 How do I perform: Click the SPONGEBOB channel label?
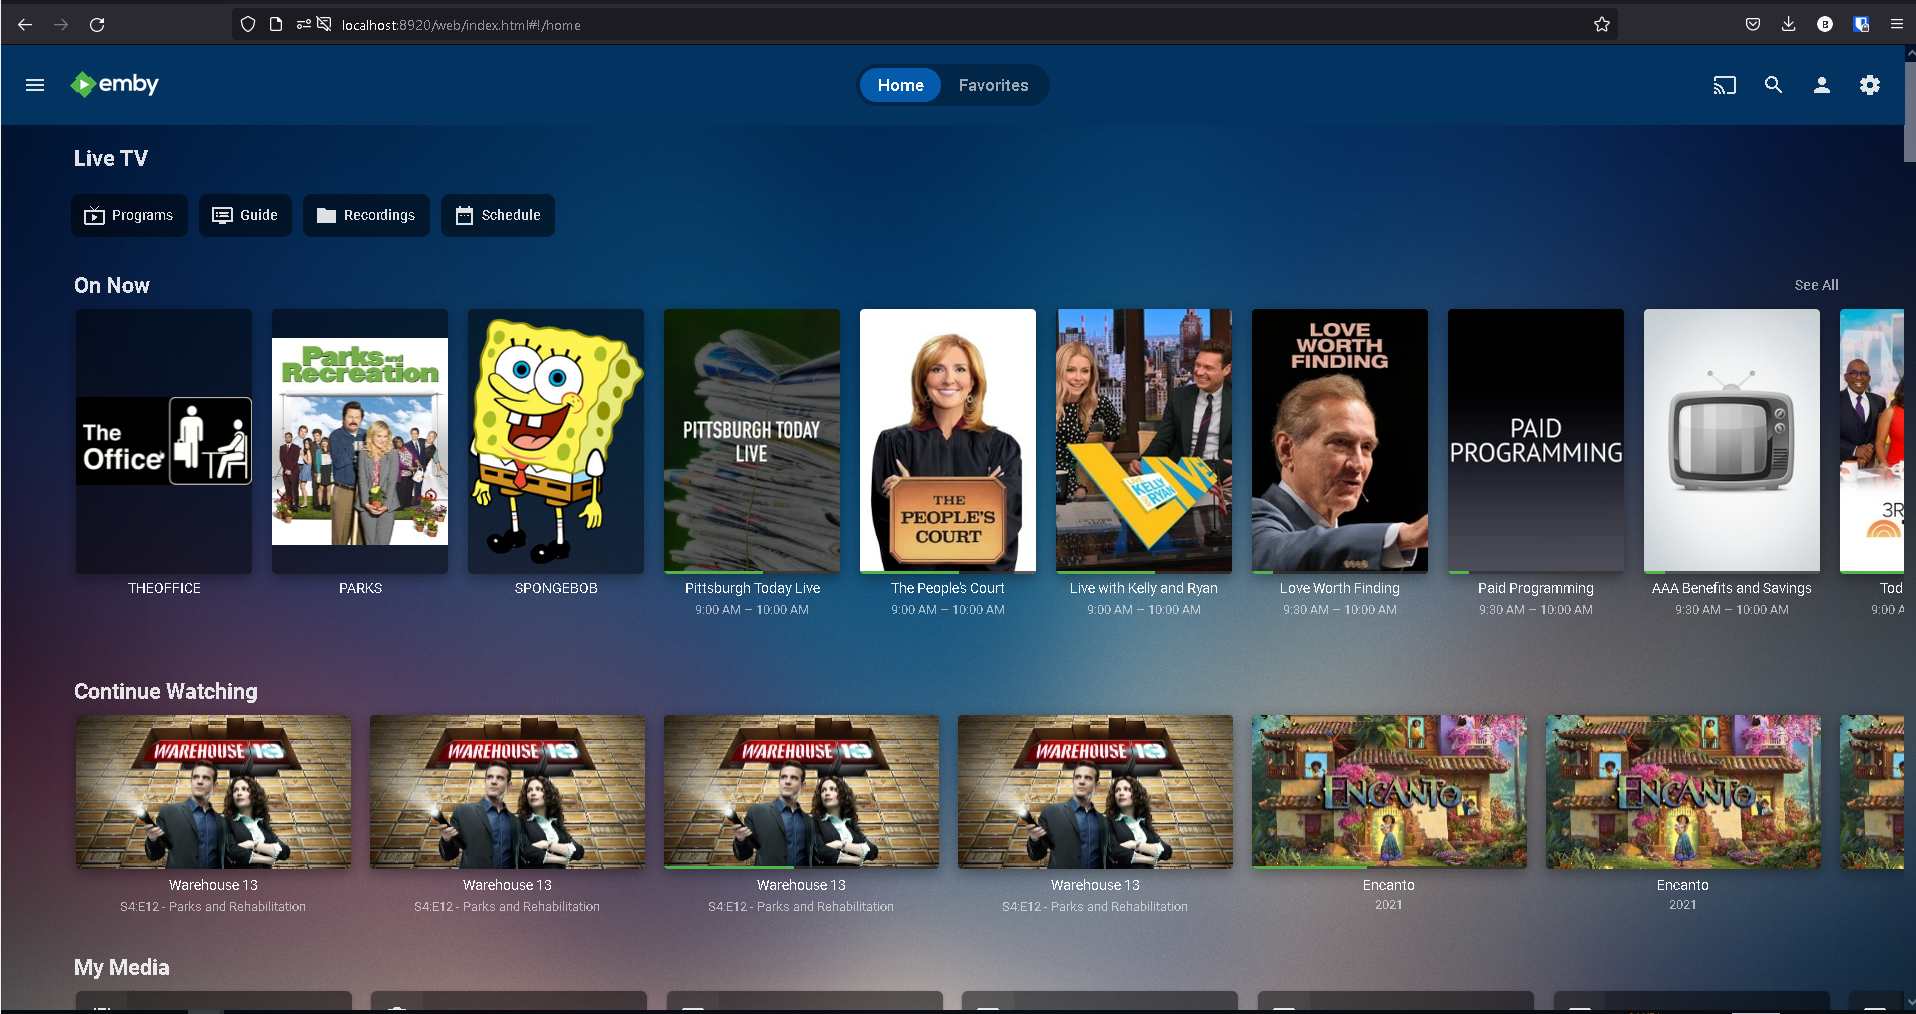coord(556,588)
